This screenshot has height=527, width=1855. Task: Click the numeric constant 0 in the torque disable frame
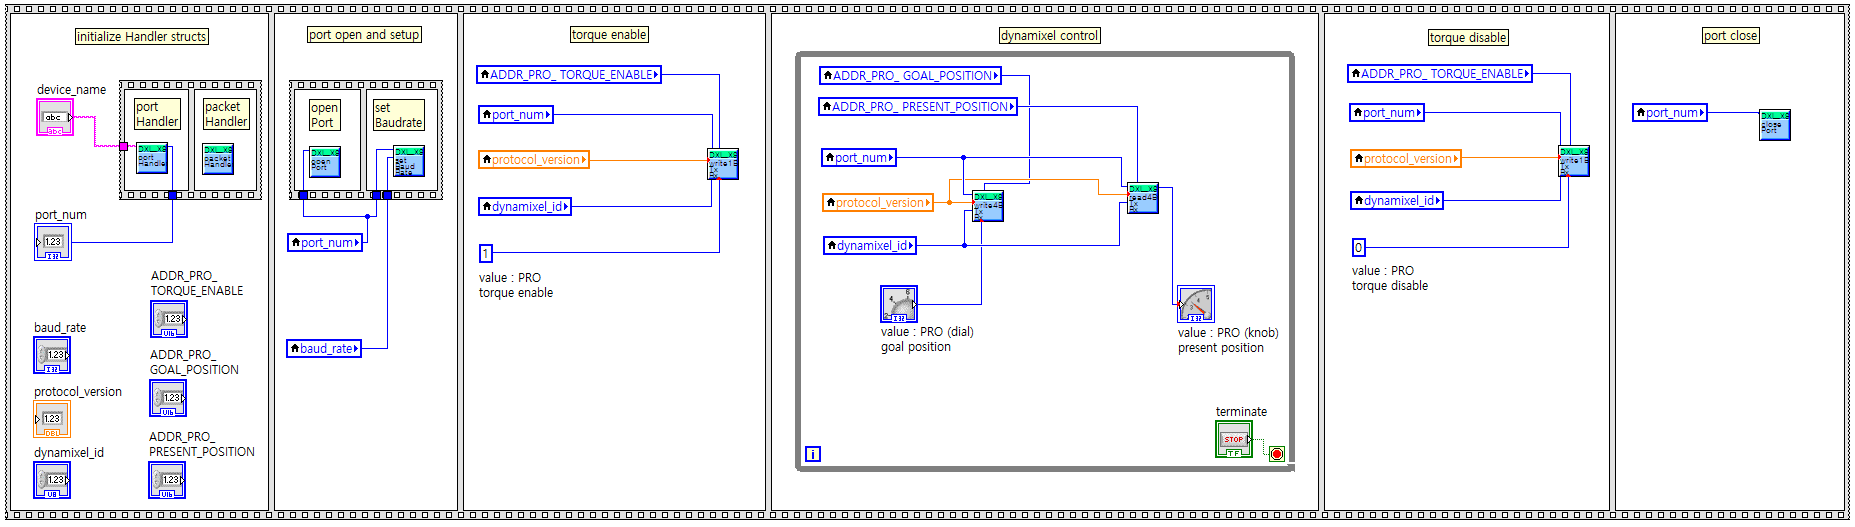coord(1359,247)
